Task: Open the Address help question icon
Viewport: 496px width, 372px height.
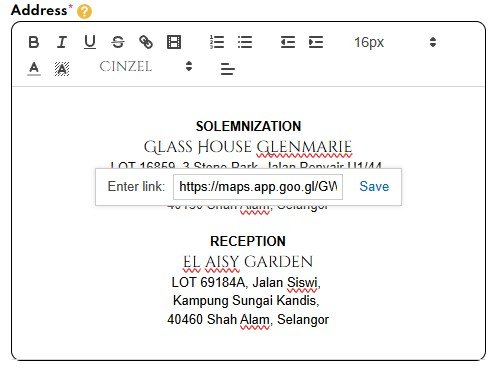Action: 84,11
